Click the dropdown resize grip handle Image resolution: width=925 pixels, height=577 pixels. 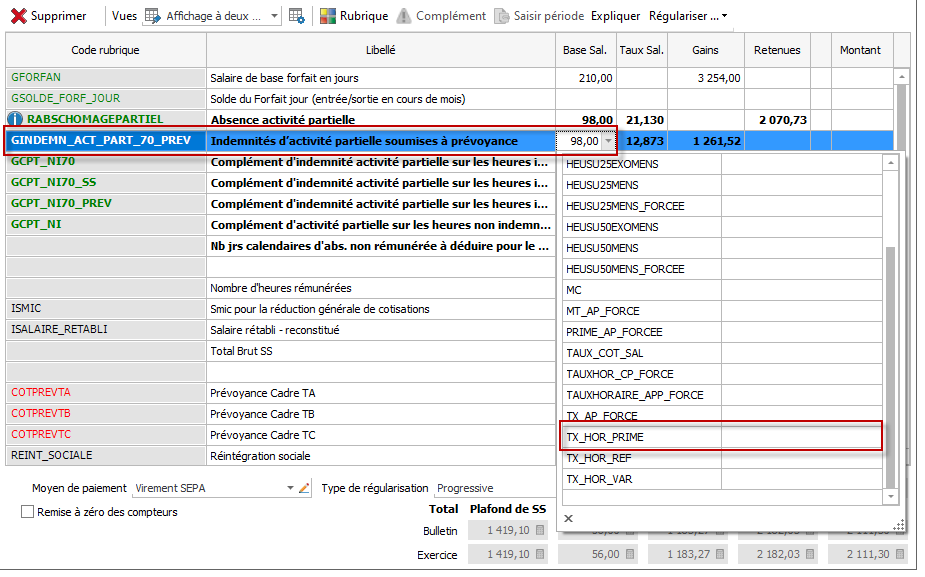pyautogui.click(x=898, y=525)
